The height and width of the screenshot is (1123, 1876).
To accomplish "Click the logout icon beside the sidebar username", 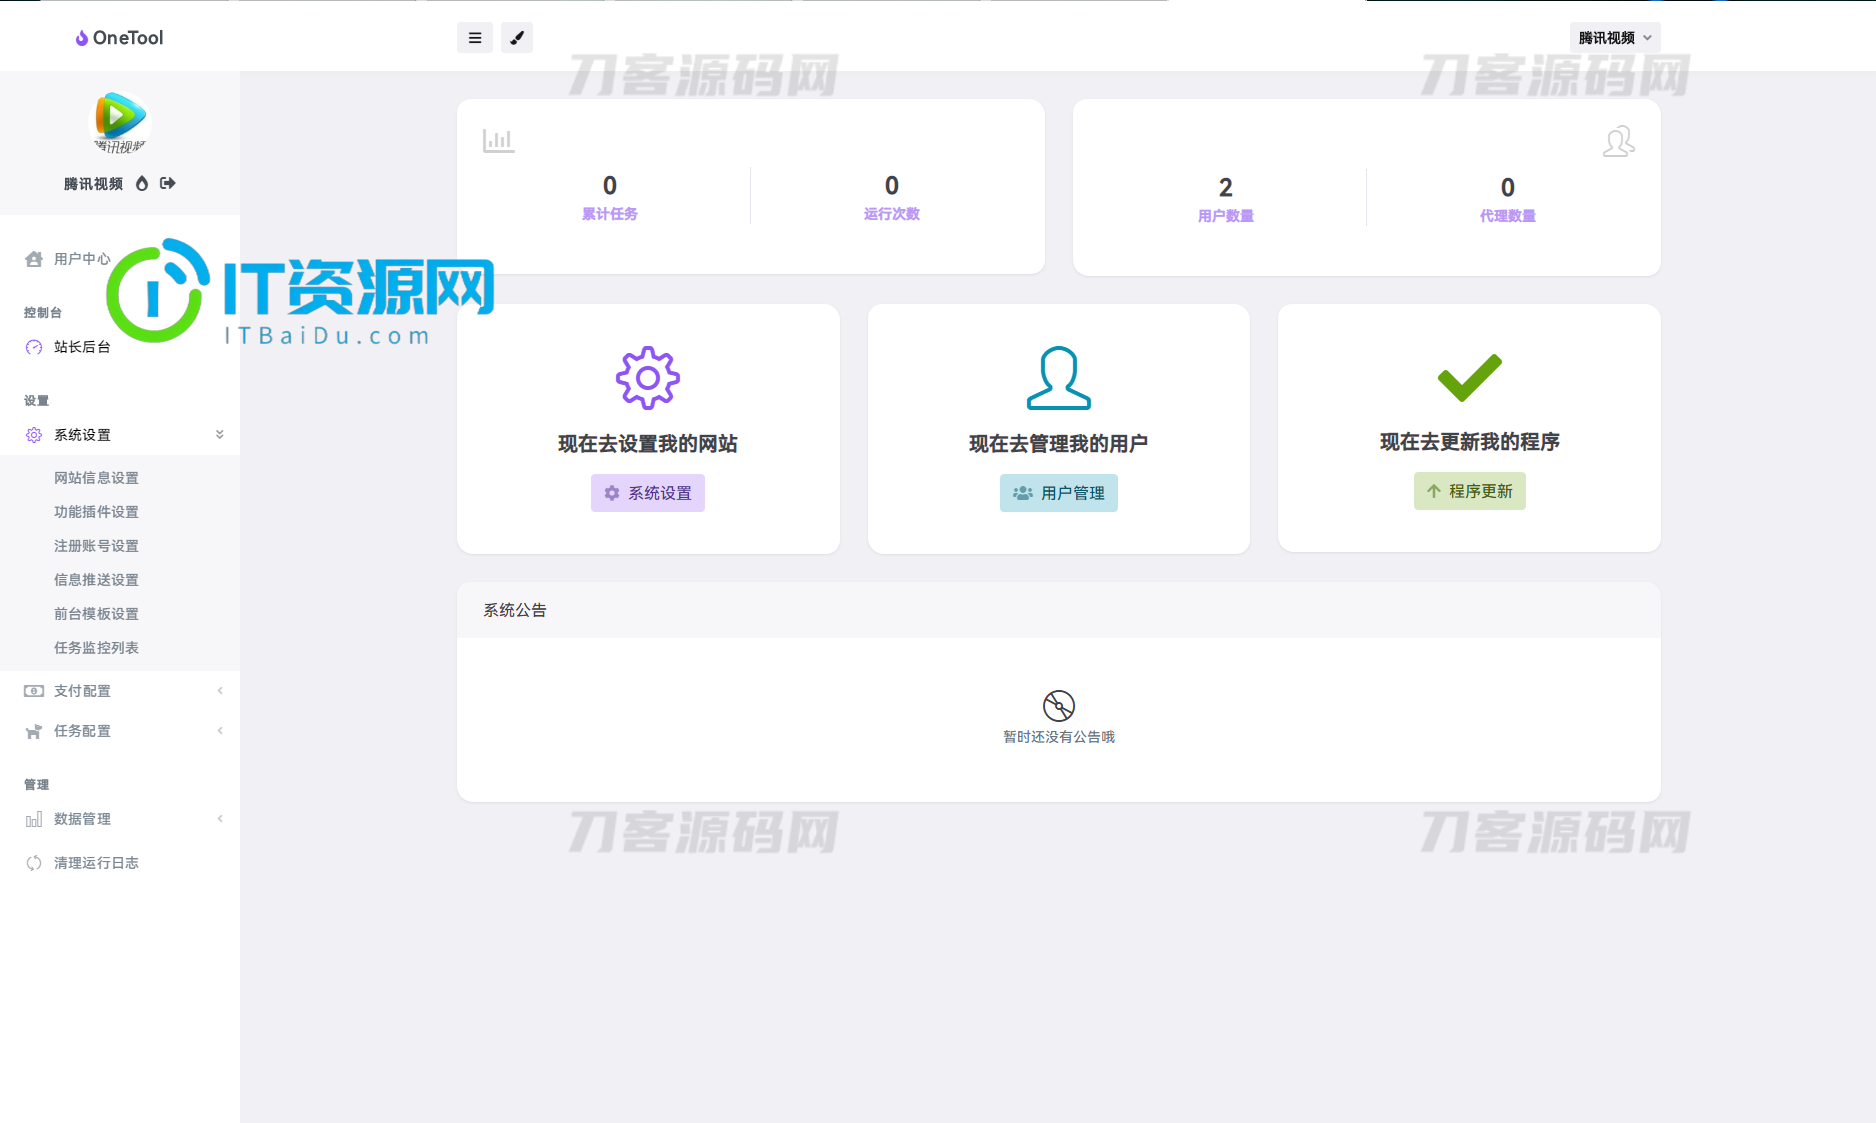I will [168, 183].
